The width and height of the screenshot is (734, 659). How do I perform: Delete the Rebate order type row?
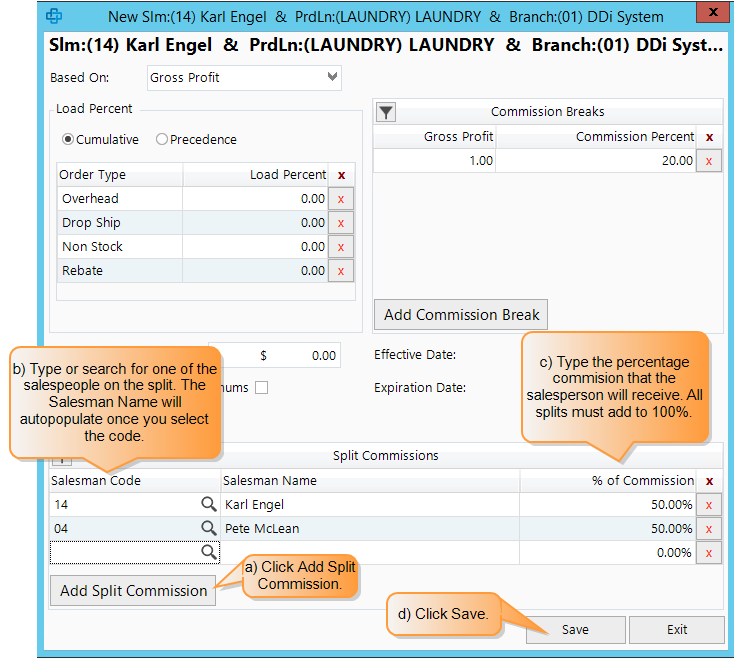341,271
